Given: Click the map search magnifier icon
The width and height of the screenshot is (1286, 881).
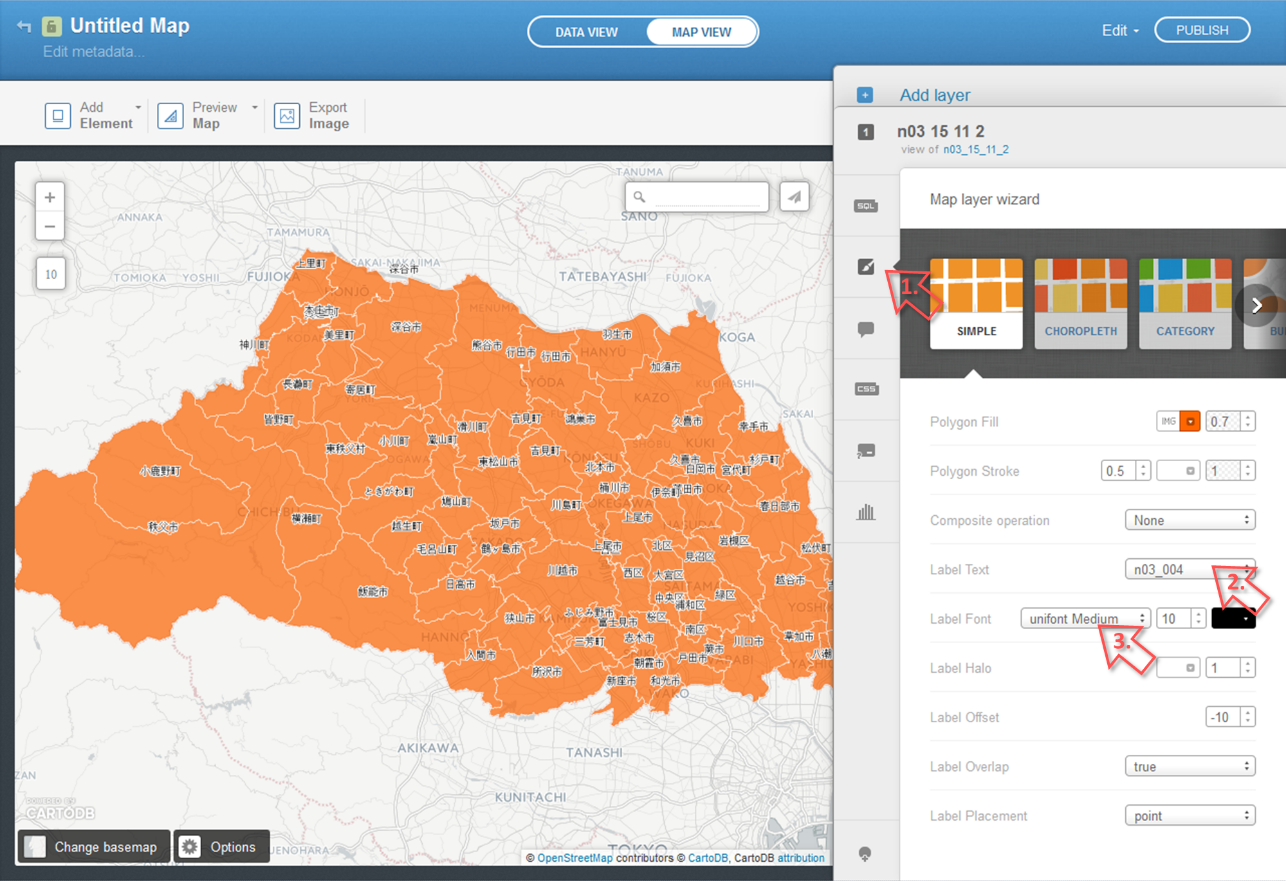Looking at the screenshot, I should pyautogui.click(x=640, y=197).
